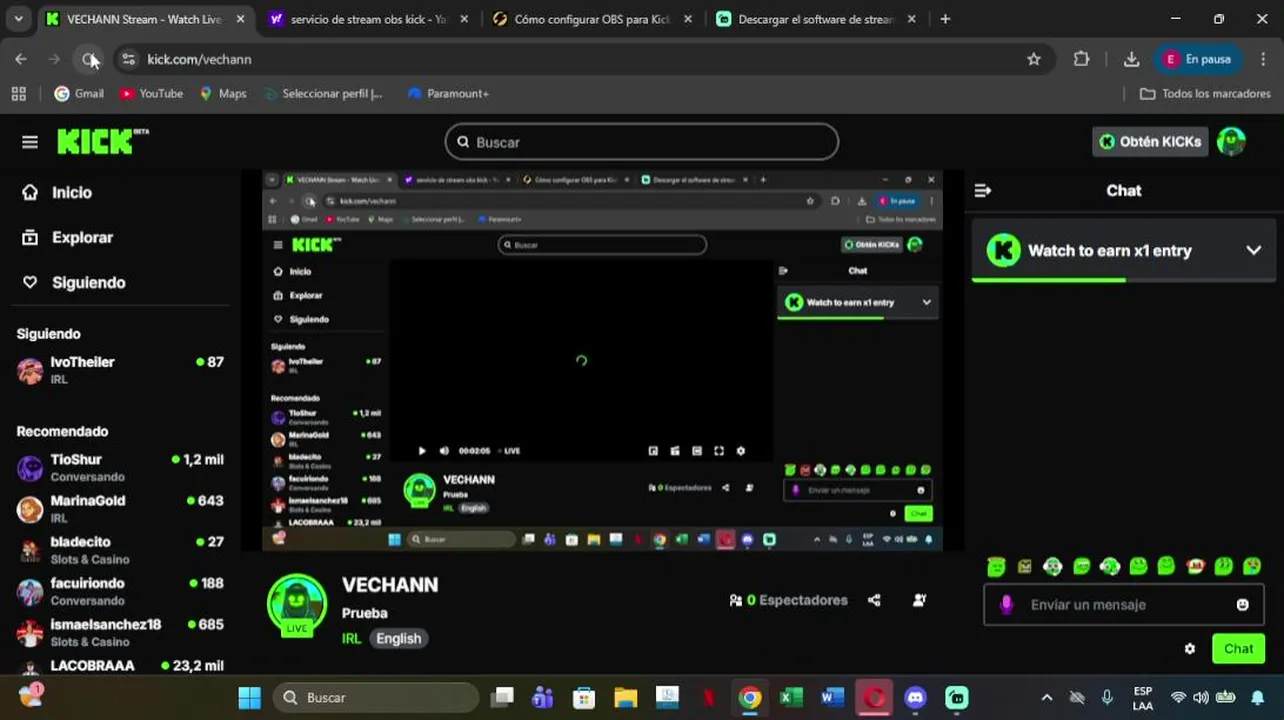The width and height of the screenshot is (1284, 720).
Task: Click the follow user-plus icon
Action: coord(919,600)
